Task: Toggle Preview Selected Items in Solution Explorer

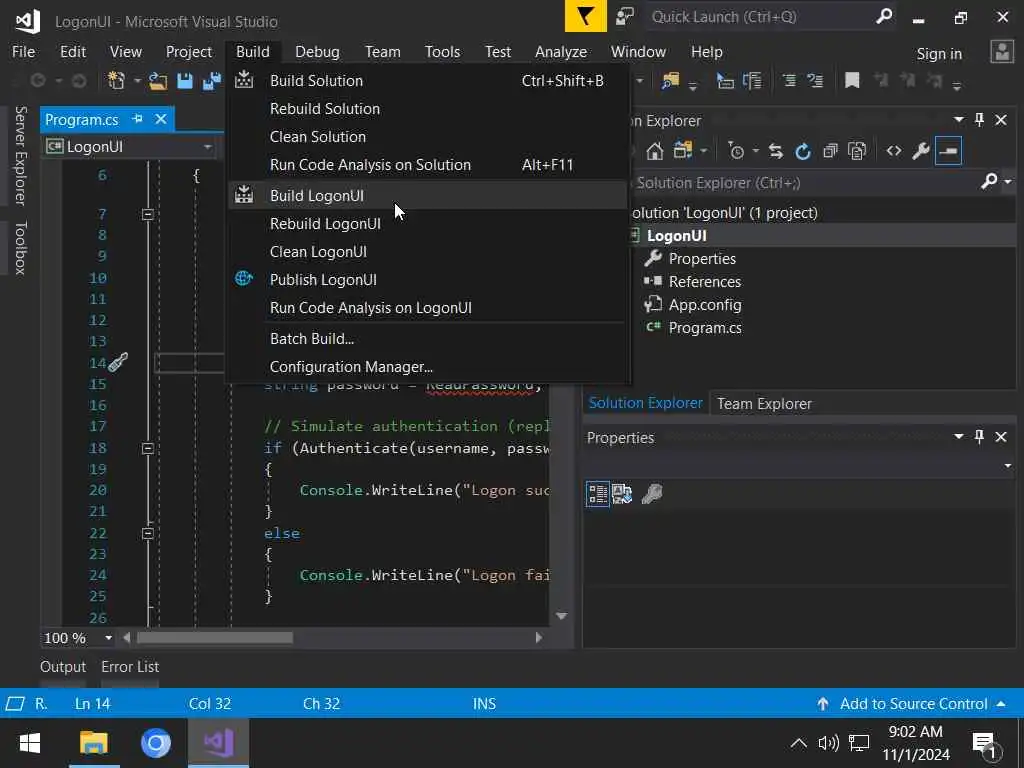Action: pos(948,152)
